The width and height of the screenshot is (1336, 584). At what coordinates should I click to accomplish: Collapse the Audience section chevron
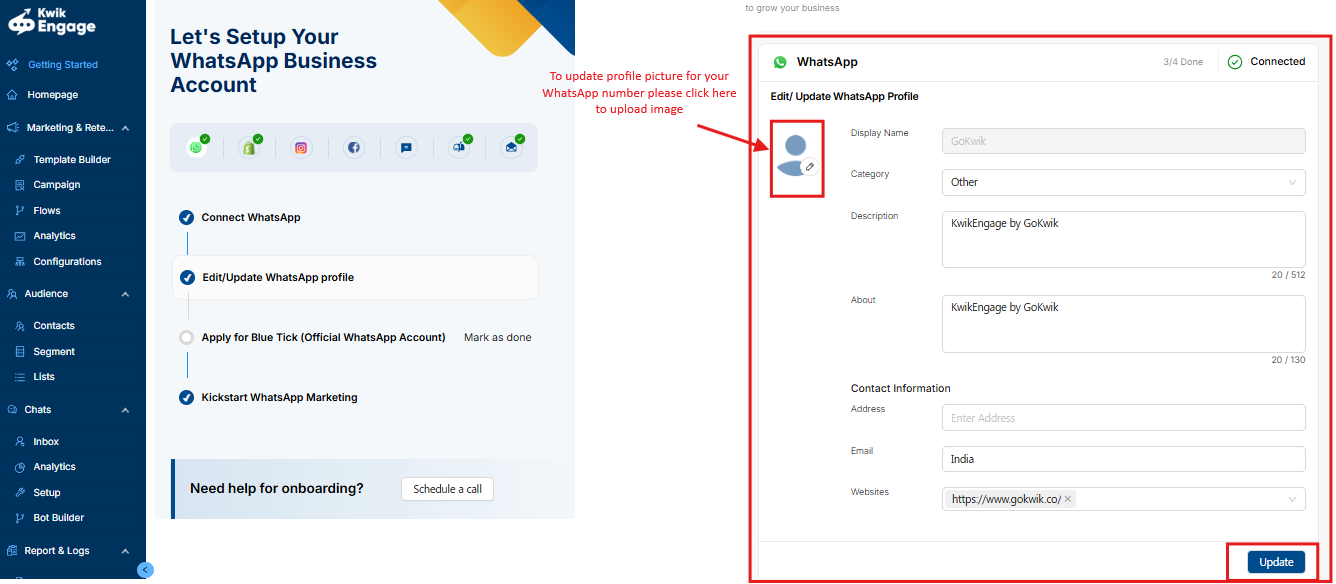pyautogui.click(x=125, y=294)
